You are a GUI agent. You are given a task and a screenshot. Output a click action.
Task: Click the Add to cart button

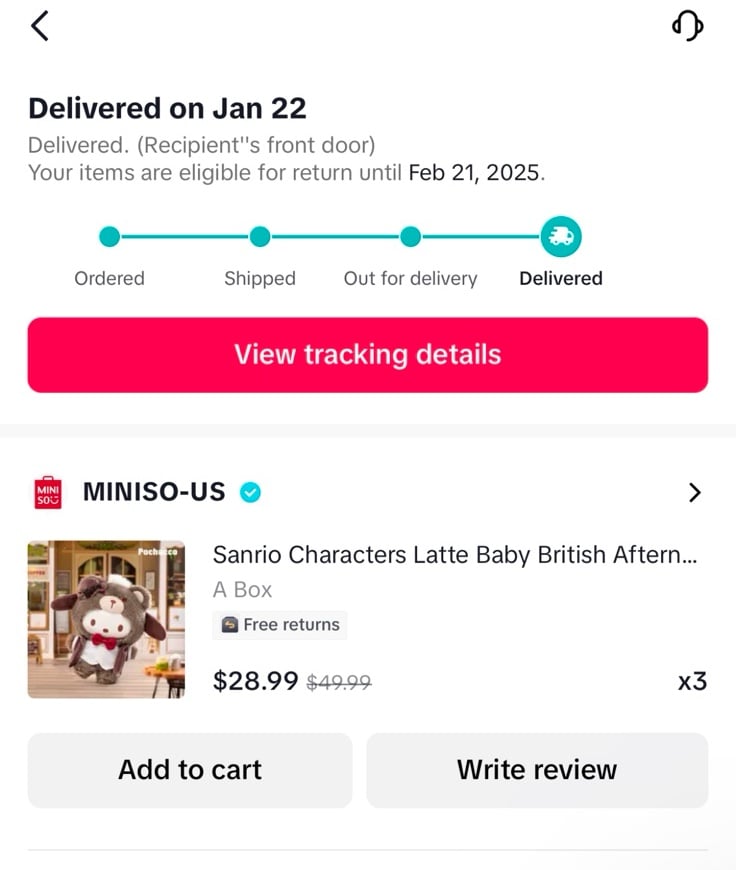[190, 770]
